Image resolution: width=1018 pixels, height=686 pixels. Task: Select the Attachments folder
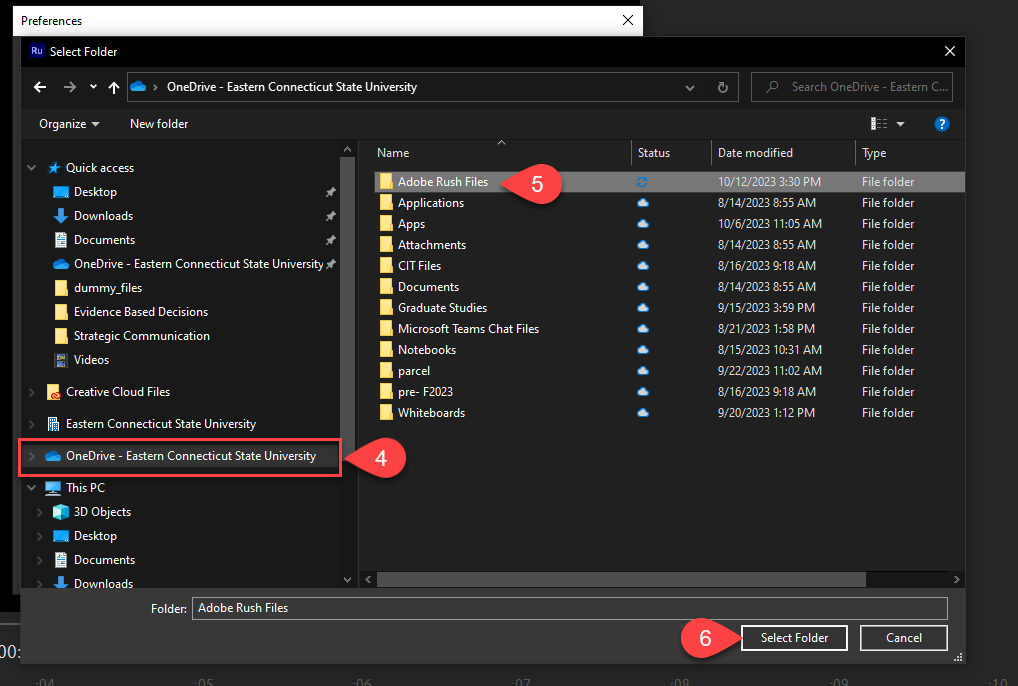[x=432, y=245]
